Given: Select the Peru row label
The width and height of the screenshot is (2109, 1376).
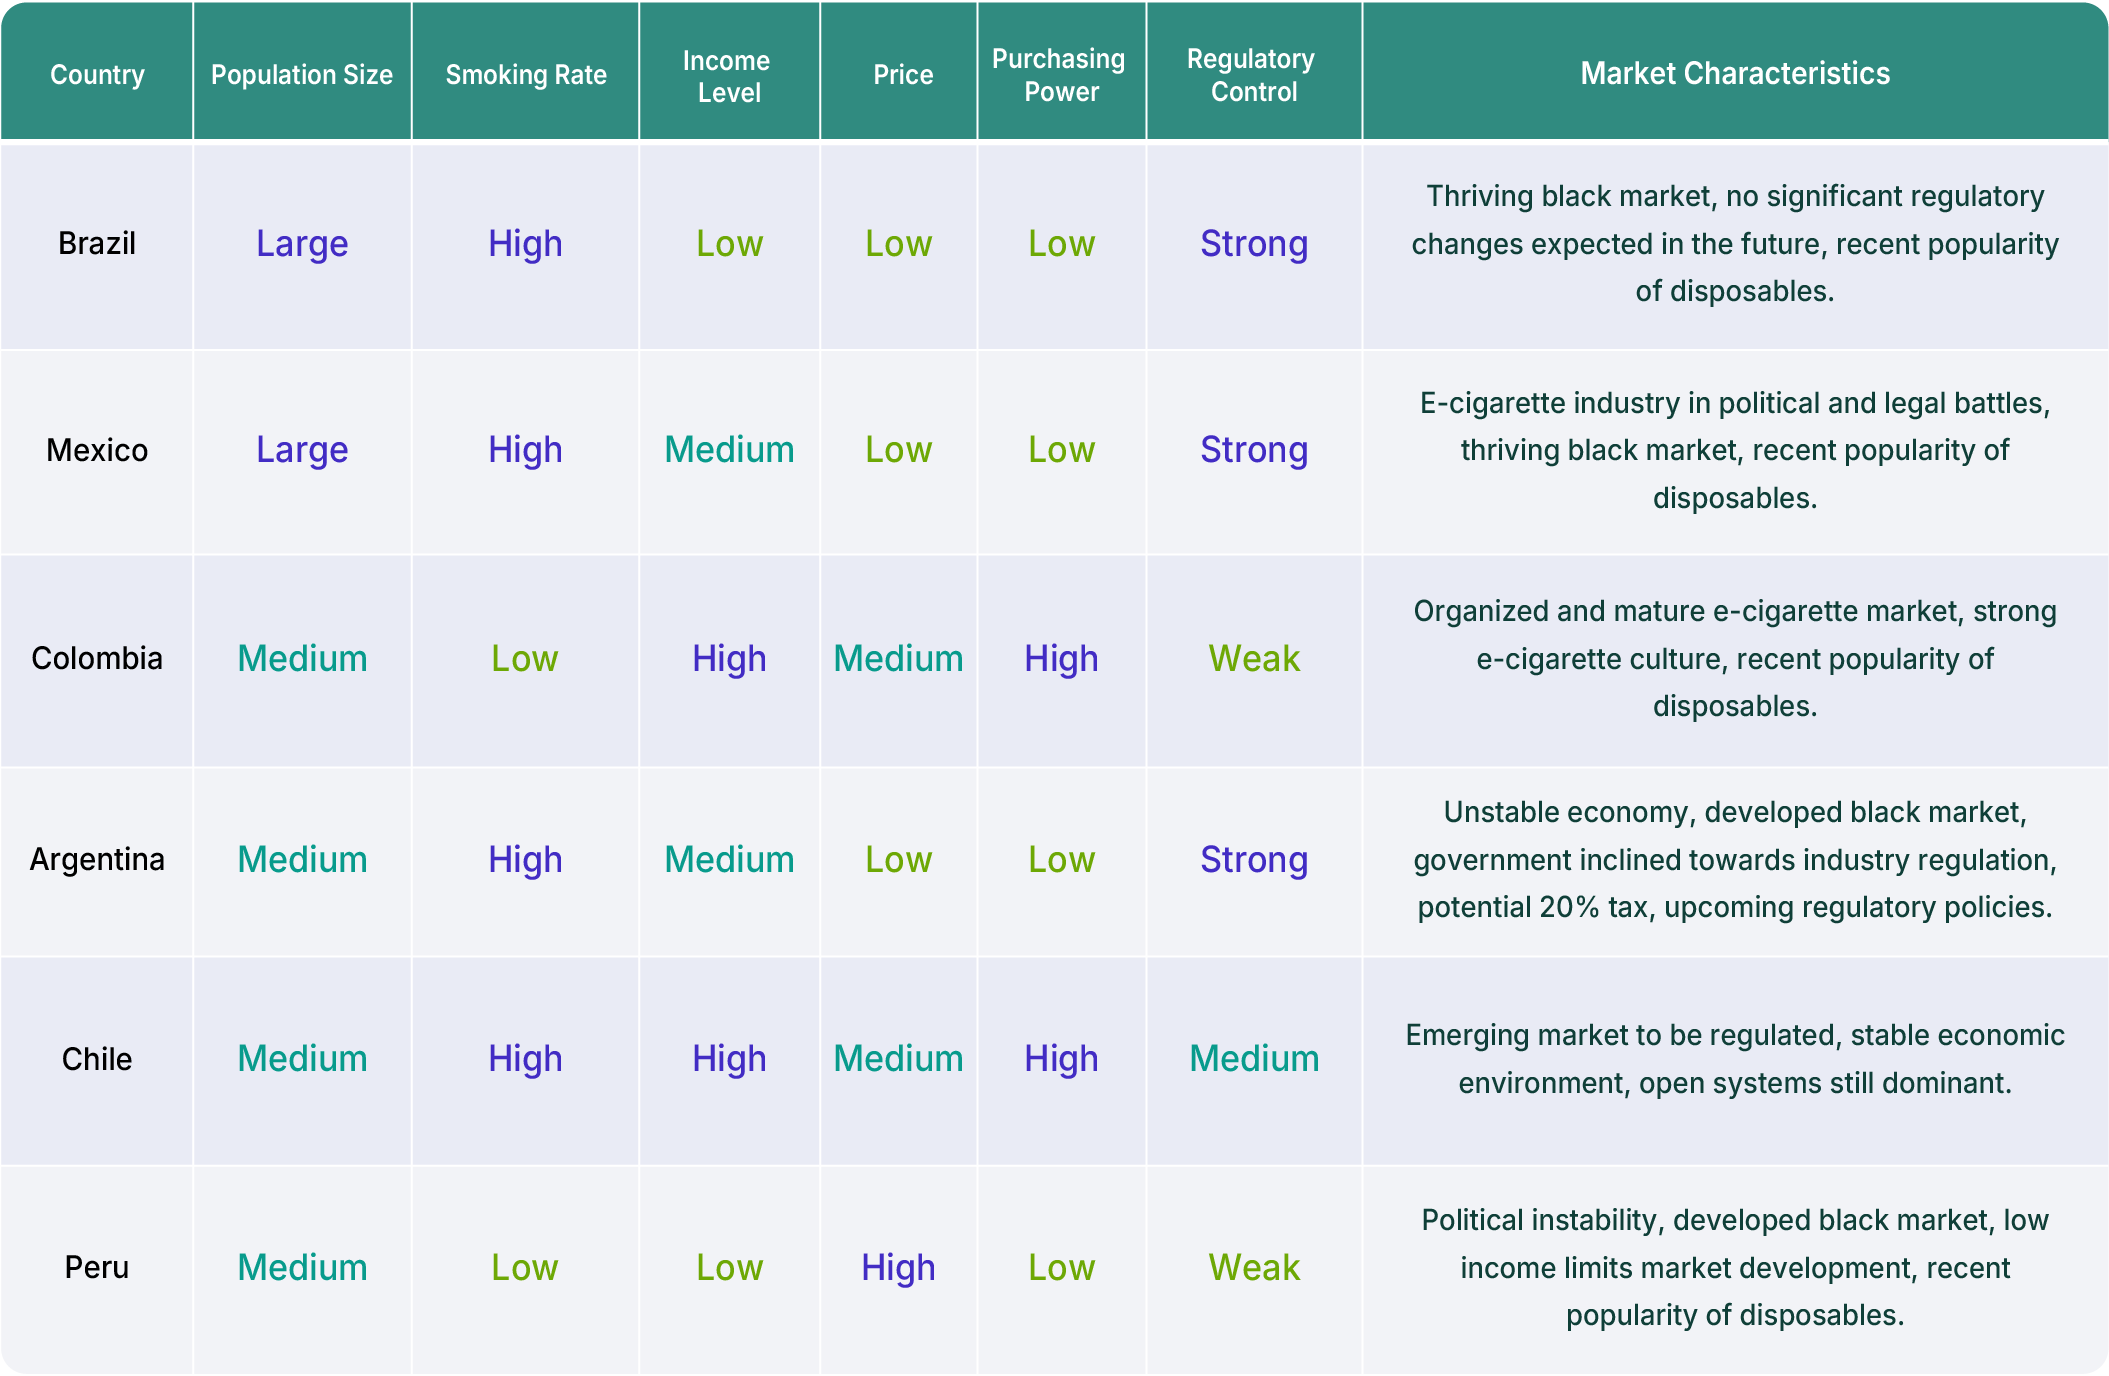Looking at the screenshot, I should [97, 1267].
